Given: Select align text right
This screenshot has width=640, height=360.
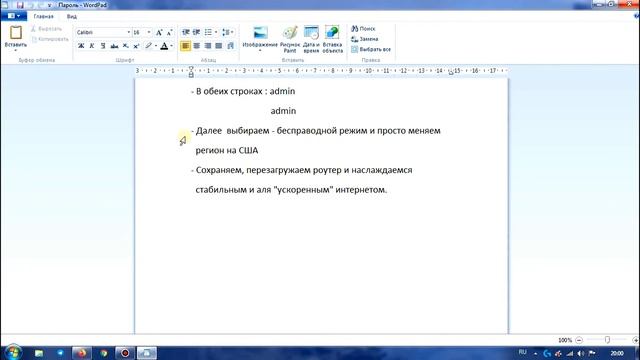Looking at the screenshot, I should [208, 46].
